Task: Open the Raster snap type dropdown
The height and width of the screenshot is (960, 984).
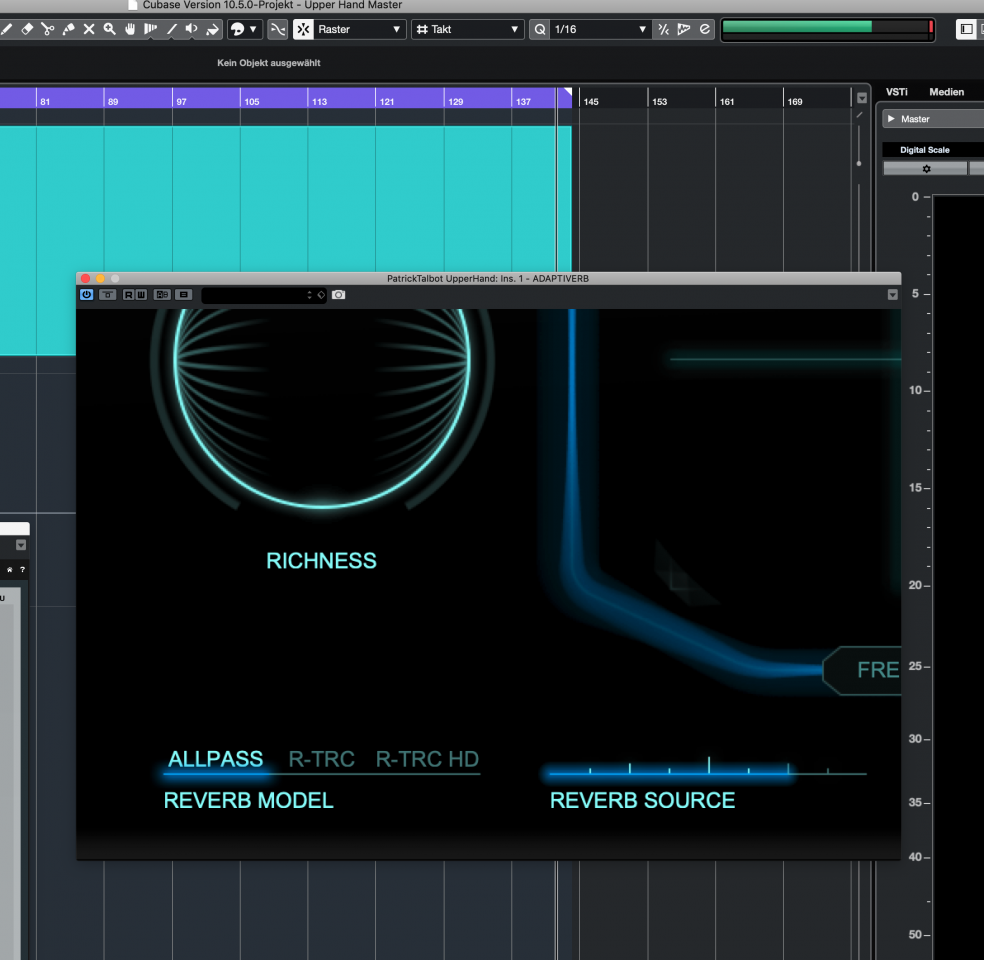Action: [x=358, y=29]
